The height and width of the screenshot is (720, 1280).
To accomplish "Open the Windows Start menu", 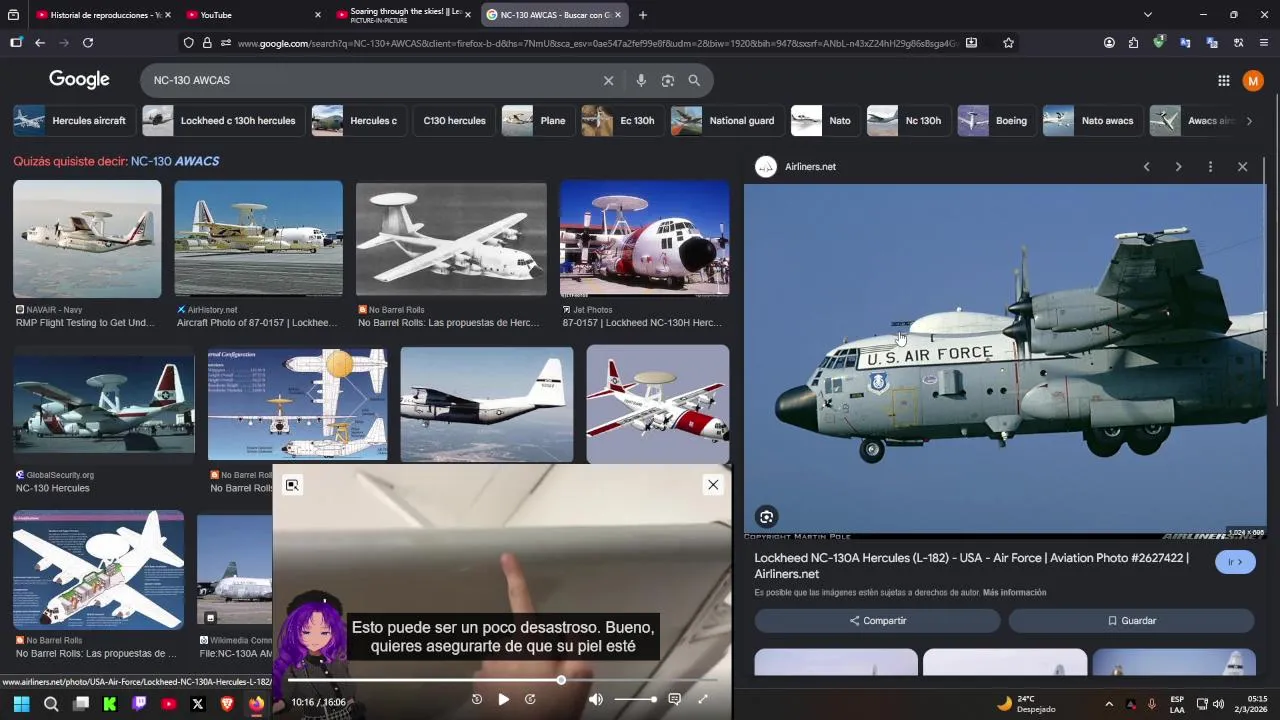I will point(21,704).
